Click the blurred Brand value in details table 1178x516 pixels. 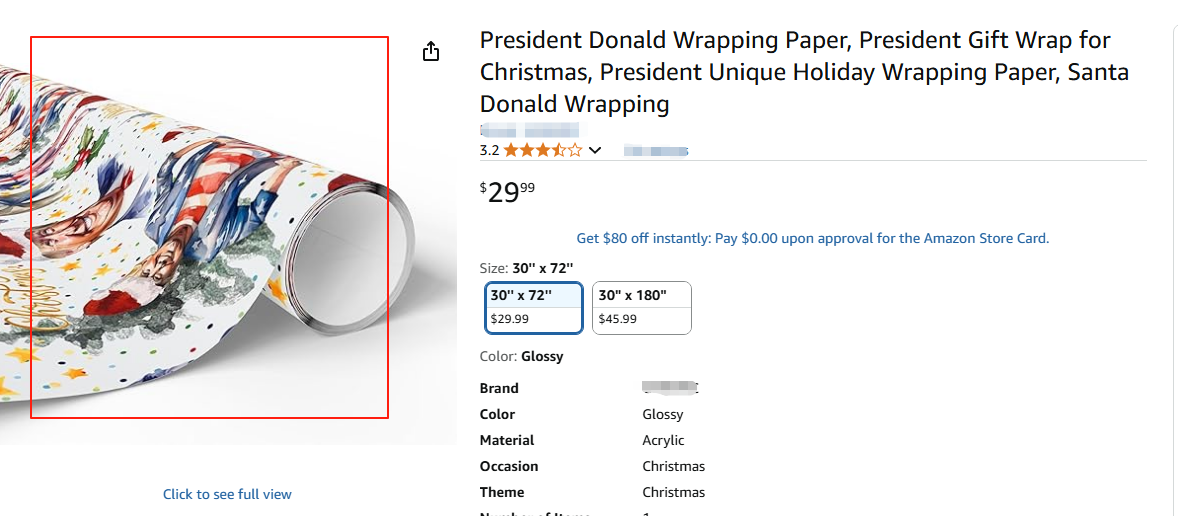[669, 388]
